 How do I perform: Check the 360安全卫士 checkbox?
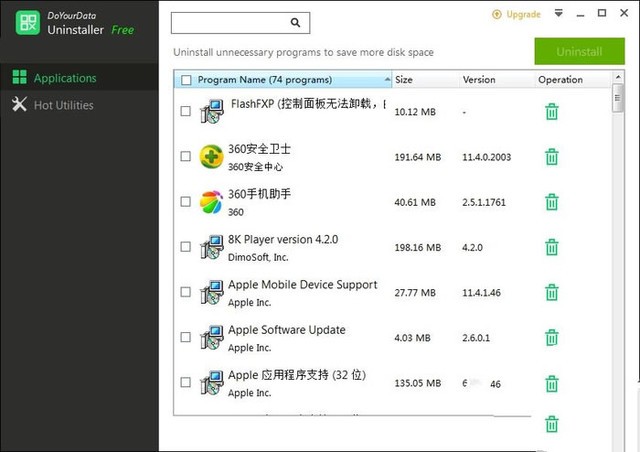pyautogui.click(x=185, y=157)
